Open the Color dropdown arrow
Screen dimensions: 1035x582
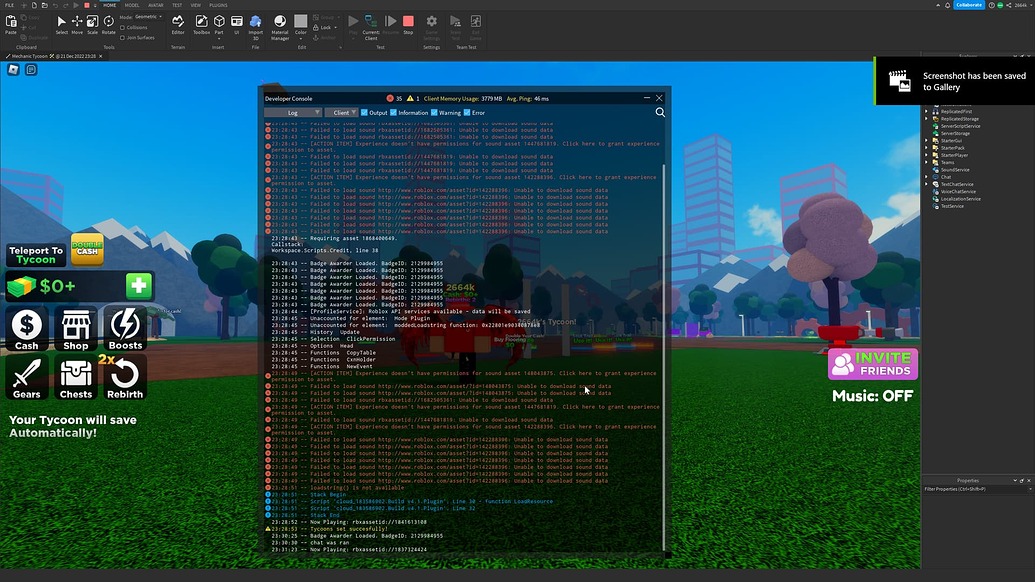(300, 38)
